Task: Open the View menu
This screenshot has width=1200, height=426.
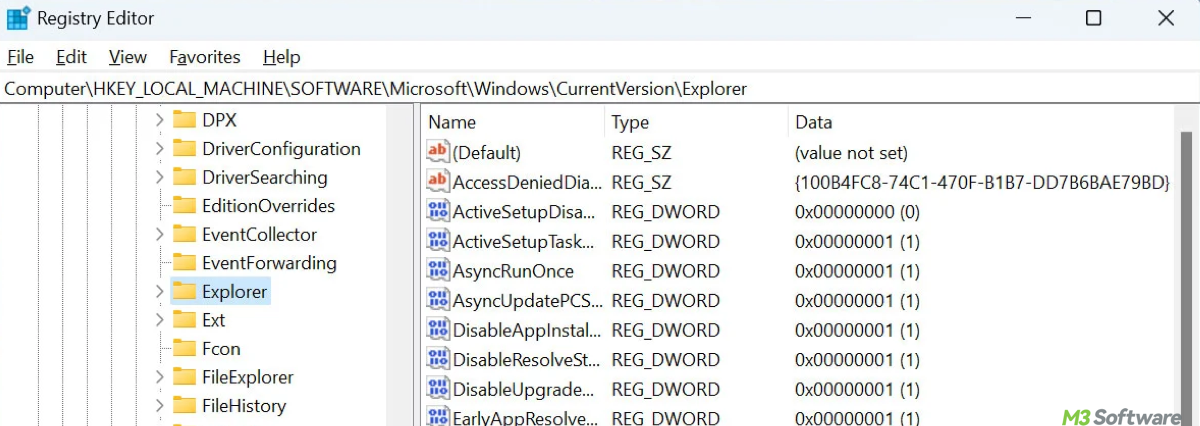Action: click(128, 57)
